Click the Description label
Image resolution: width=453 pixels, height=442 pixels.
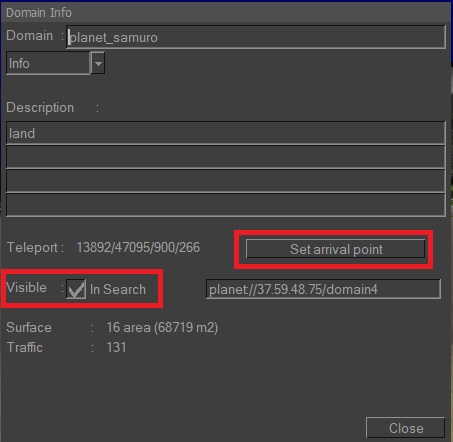click(x=40, y=108)
